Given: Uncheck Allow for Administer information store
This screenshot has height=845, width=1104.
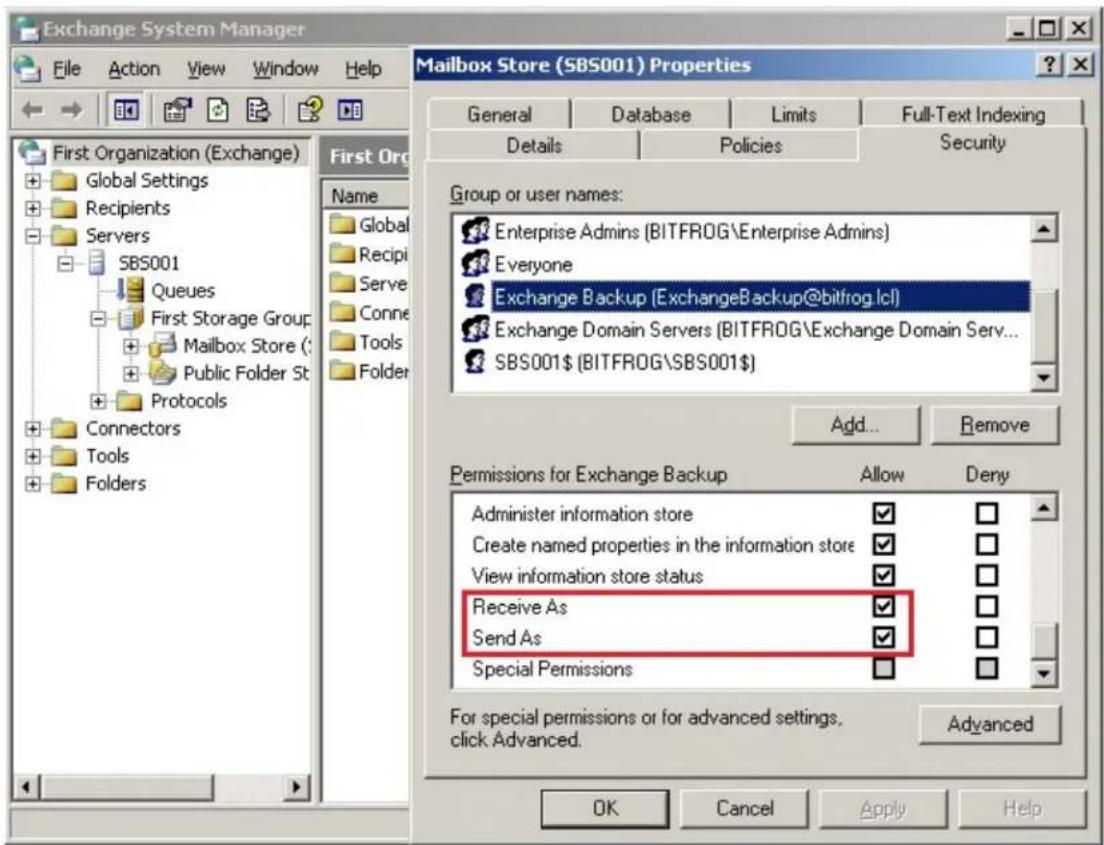Looking at the screenshot, I should click(884, 513).
